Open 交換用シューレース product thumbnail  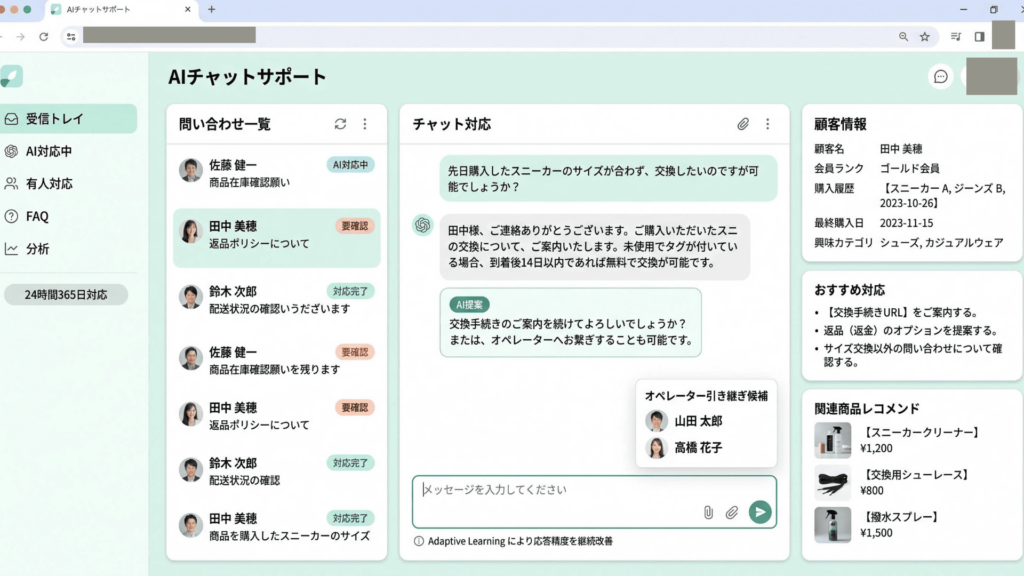click(x=833, y=483)
